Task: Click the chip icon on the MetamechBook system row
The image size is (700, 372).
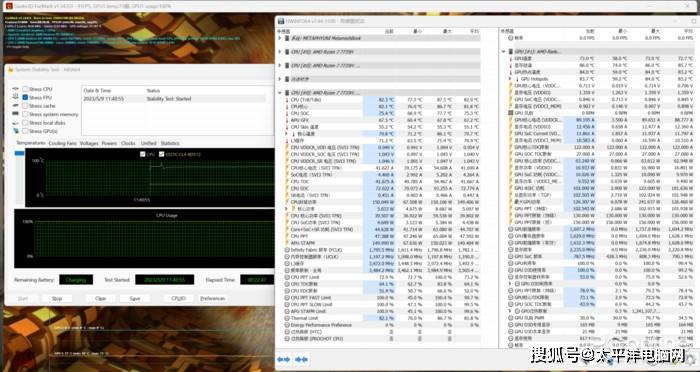Action: click(287, 38)
